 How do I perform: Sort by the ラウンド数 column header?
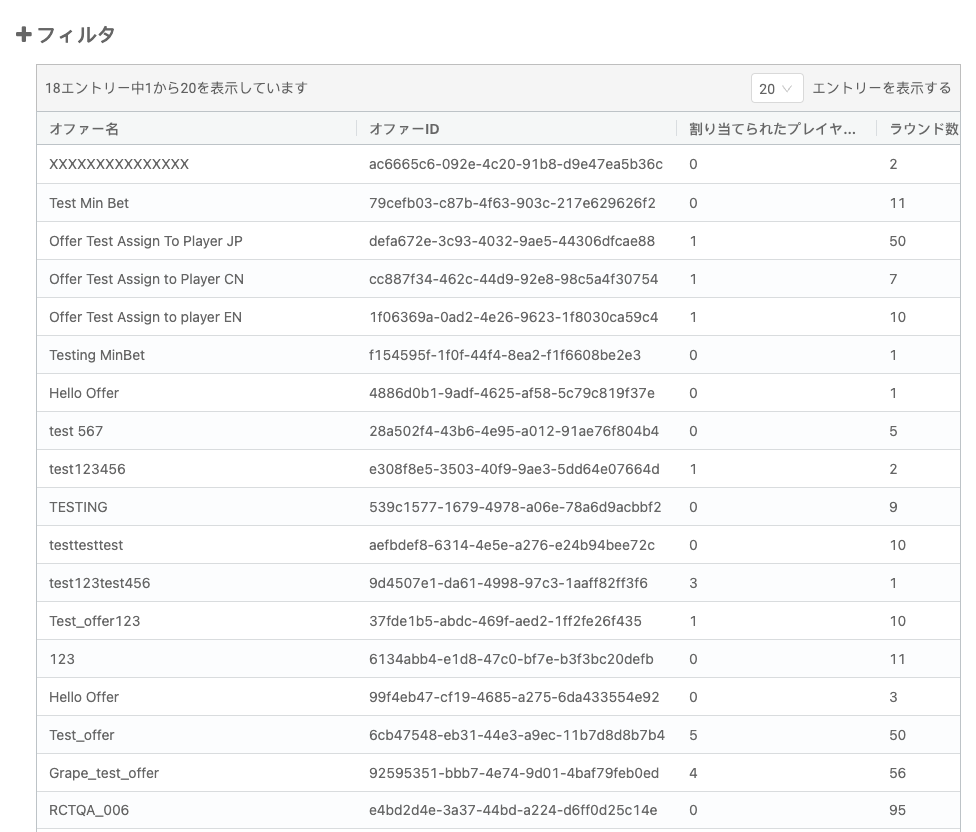923,129
